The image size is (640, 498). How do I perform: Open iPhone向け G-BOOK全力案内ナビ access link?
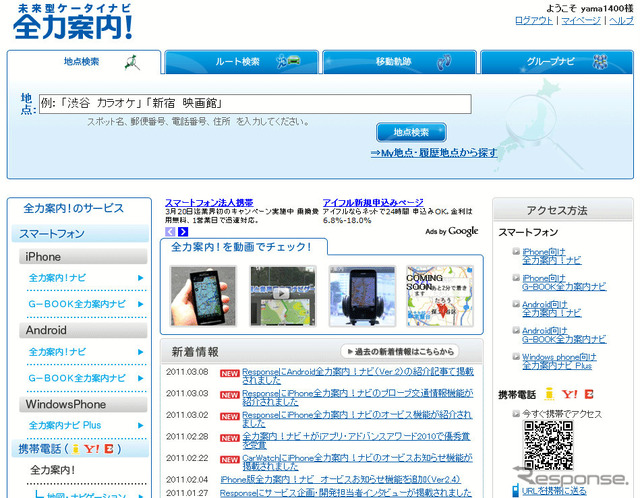point(564,282)
